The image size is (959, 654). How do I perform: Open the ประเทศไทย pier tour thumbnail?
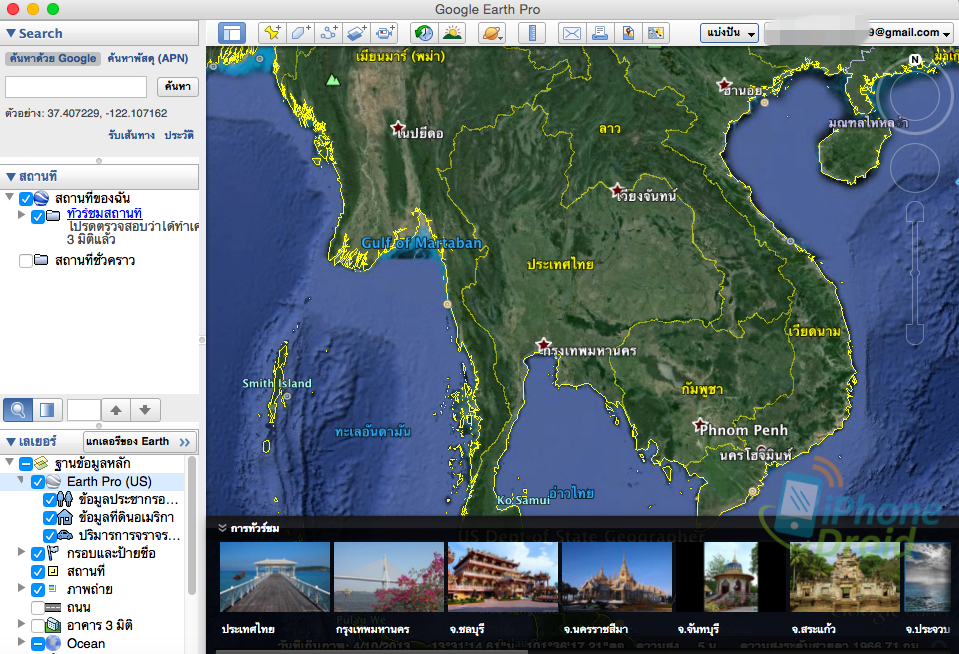[x=275, y=577]
